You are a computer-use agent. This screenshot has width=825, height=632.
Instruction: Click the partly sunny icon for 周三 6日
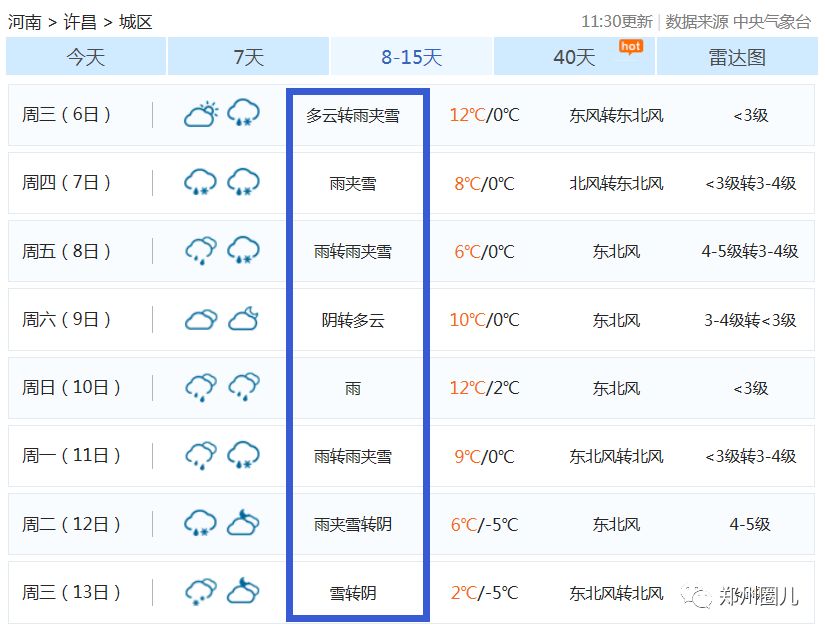tap(201, 114)
